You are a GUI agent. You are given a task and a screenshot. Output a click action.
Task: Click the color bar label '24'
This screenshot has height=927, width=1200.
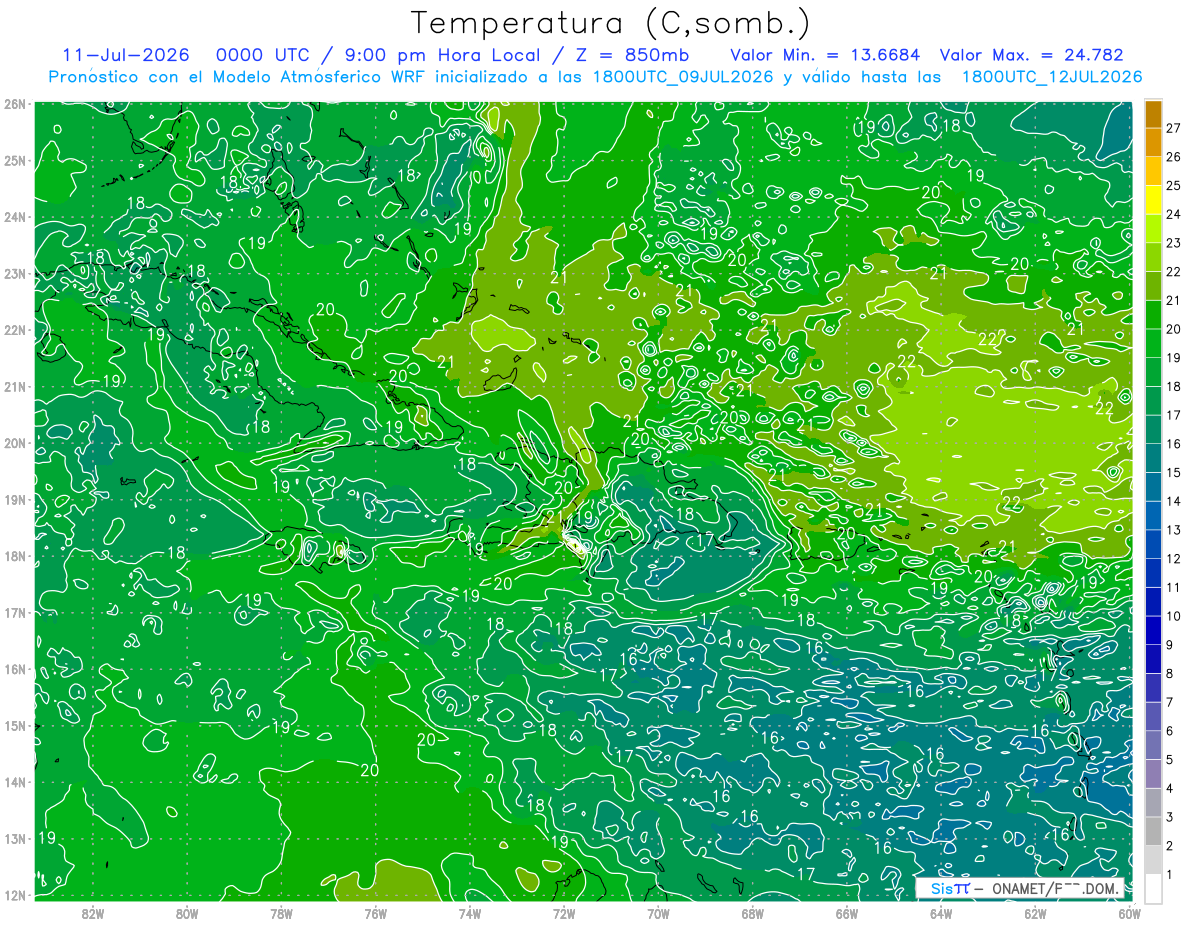tap(1174, 214)
